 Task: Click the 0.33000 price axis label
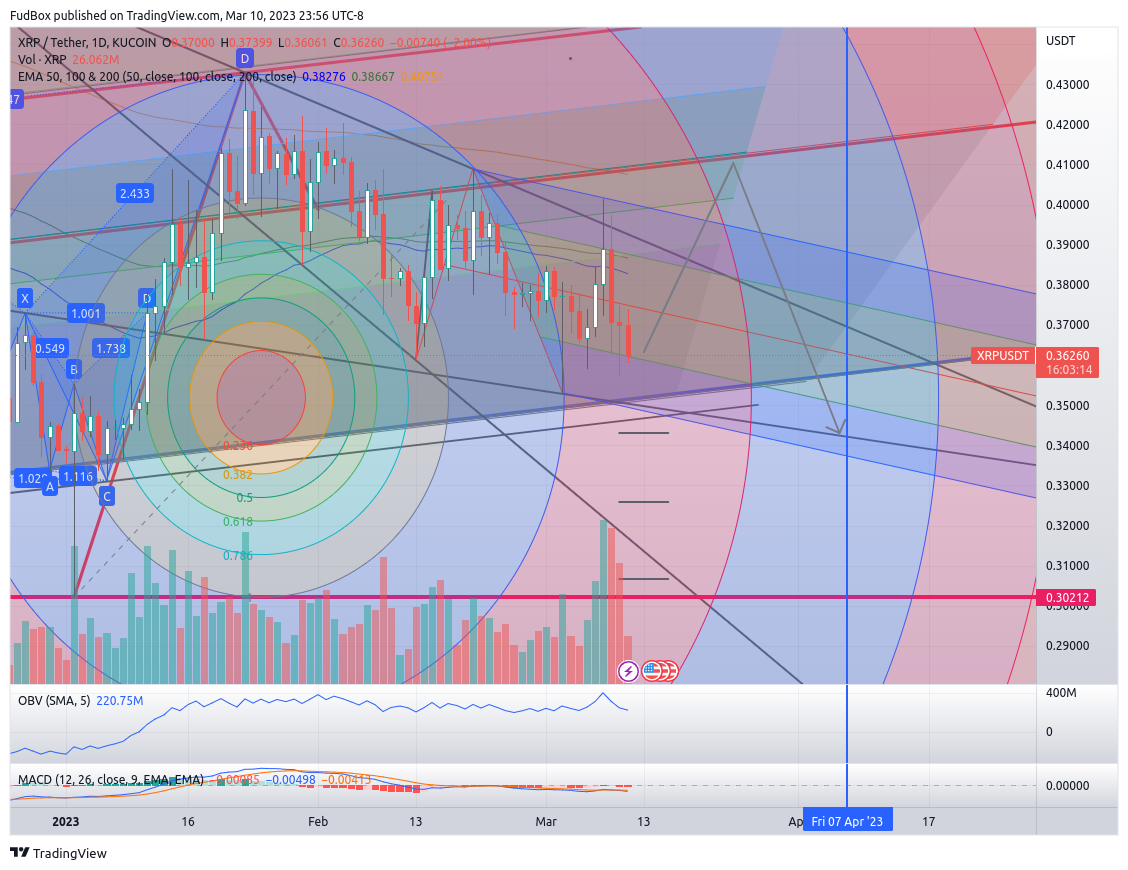click(x=1068, y=485)
